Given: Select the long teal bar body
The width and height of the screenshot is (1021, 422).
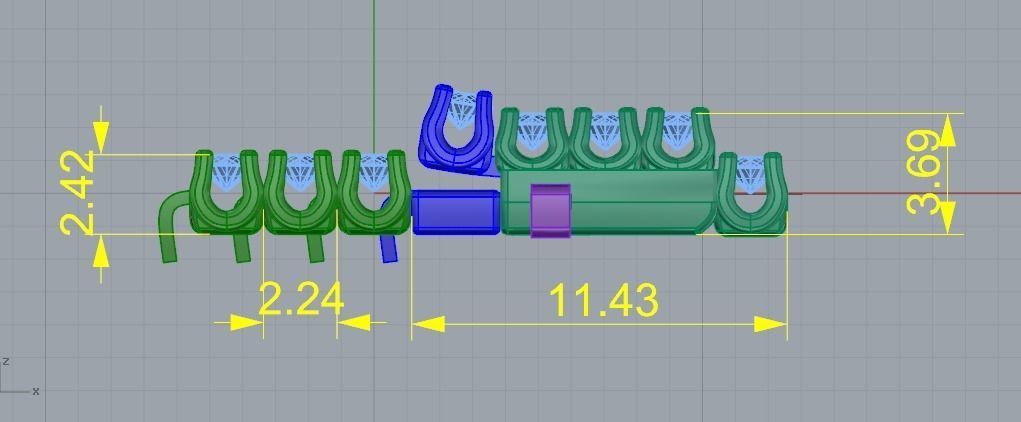Looking at the screenshot, I should pos(608,202).
